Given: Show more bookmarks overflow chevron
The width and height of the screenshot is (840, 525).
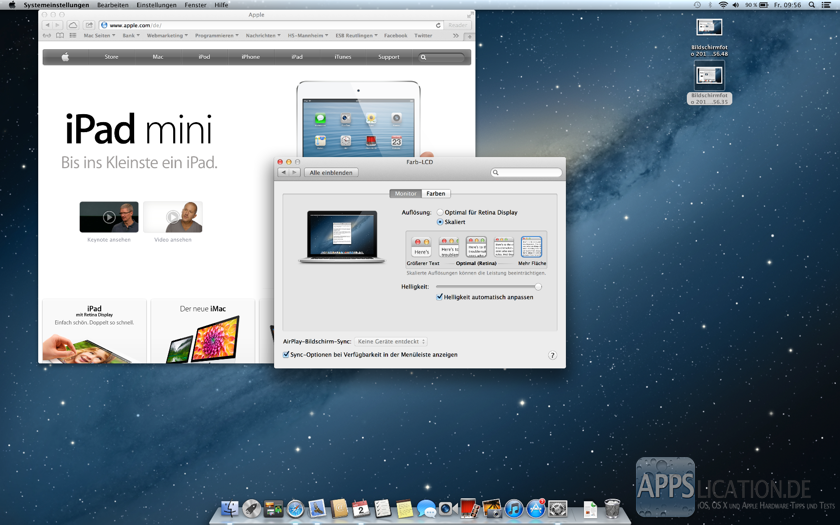Looking at the screenshot, I should click(x=456, y=35).
